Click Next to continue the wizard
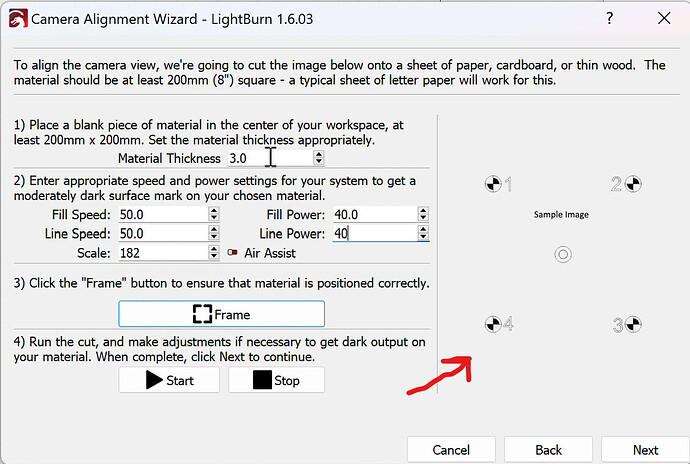The image size is (690, 464). [646, 450]
